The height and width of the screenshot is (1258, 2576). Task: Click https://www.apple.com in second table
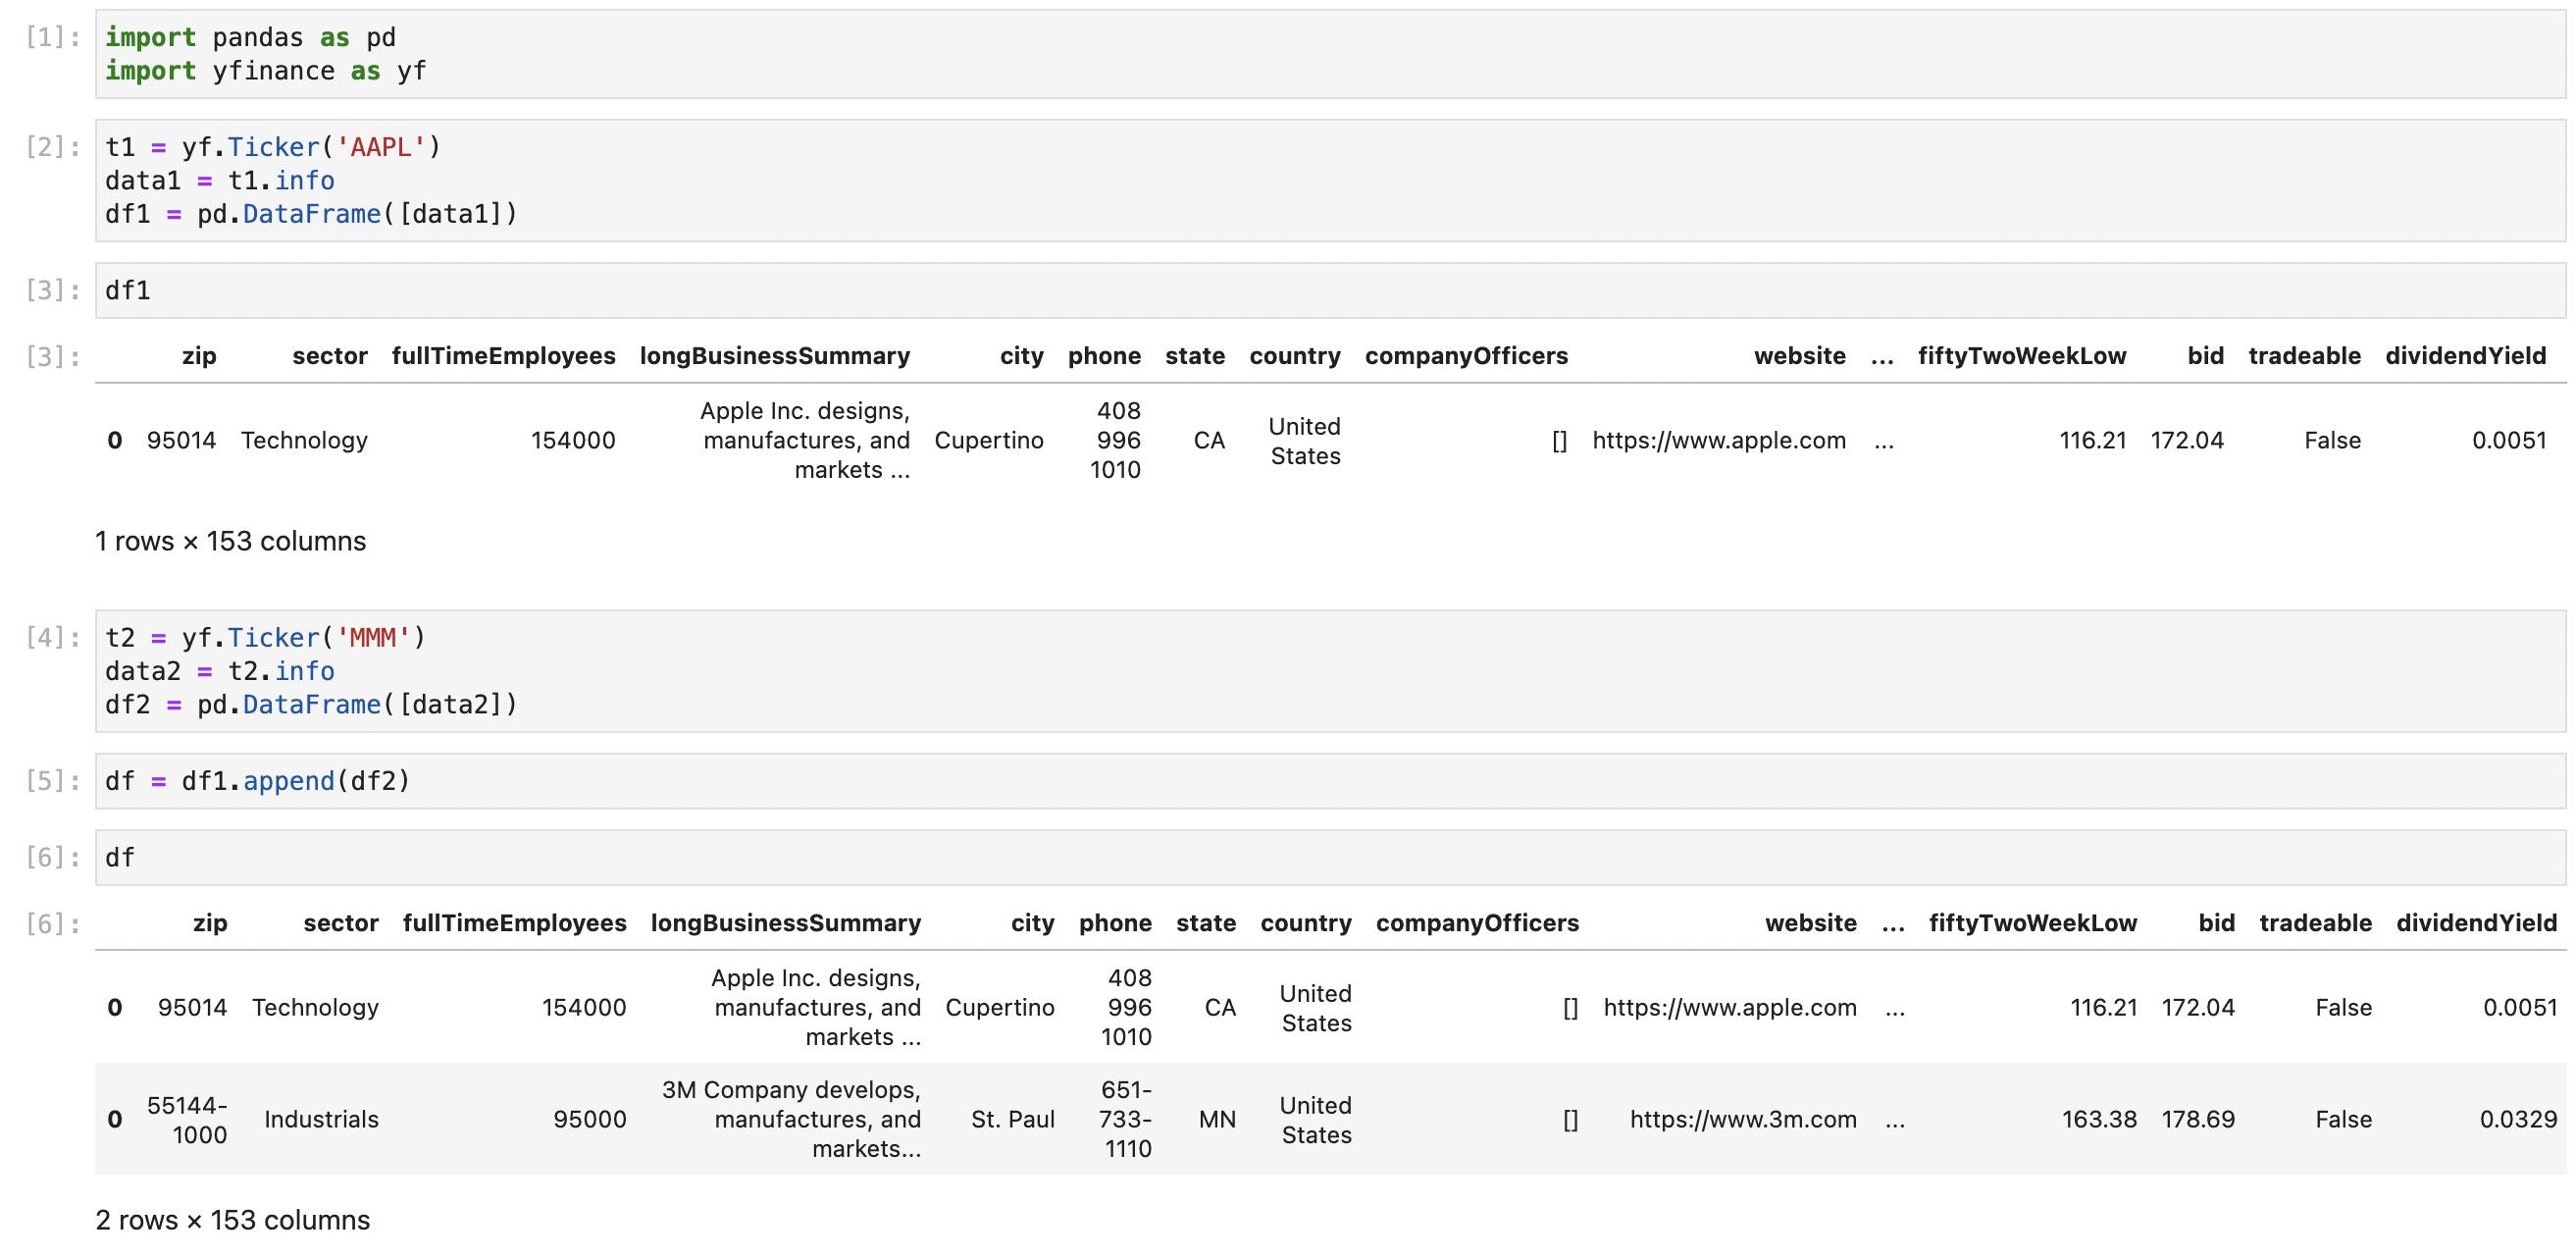tap(1730, 1007)
